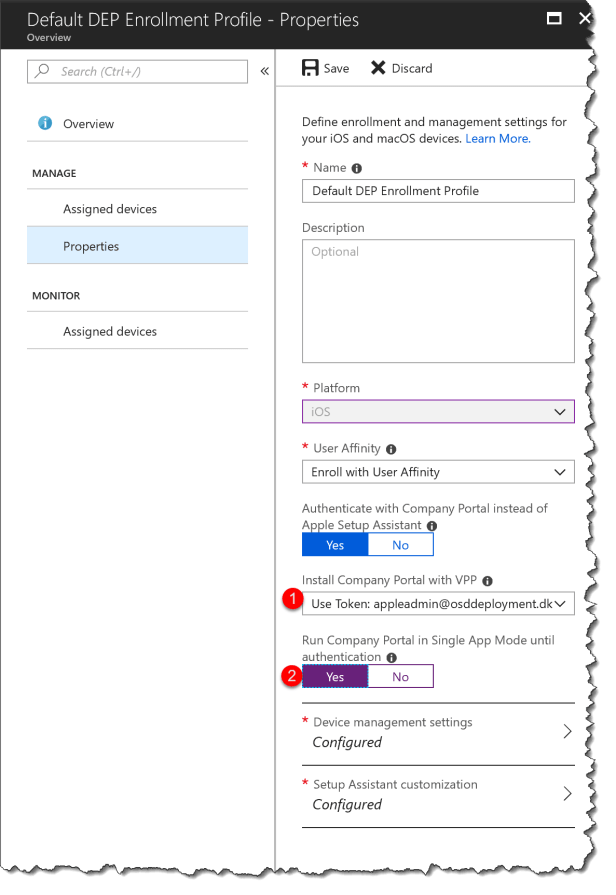Collapse the sidebar using double chevron
Image resolution: width=616 pixels, height=895 pixels.
[x=265, y=71]
